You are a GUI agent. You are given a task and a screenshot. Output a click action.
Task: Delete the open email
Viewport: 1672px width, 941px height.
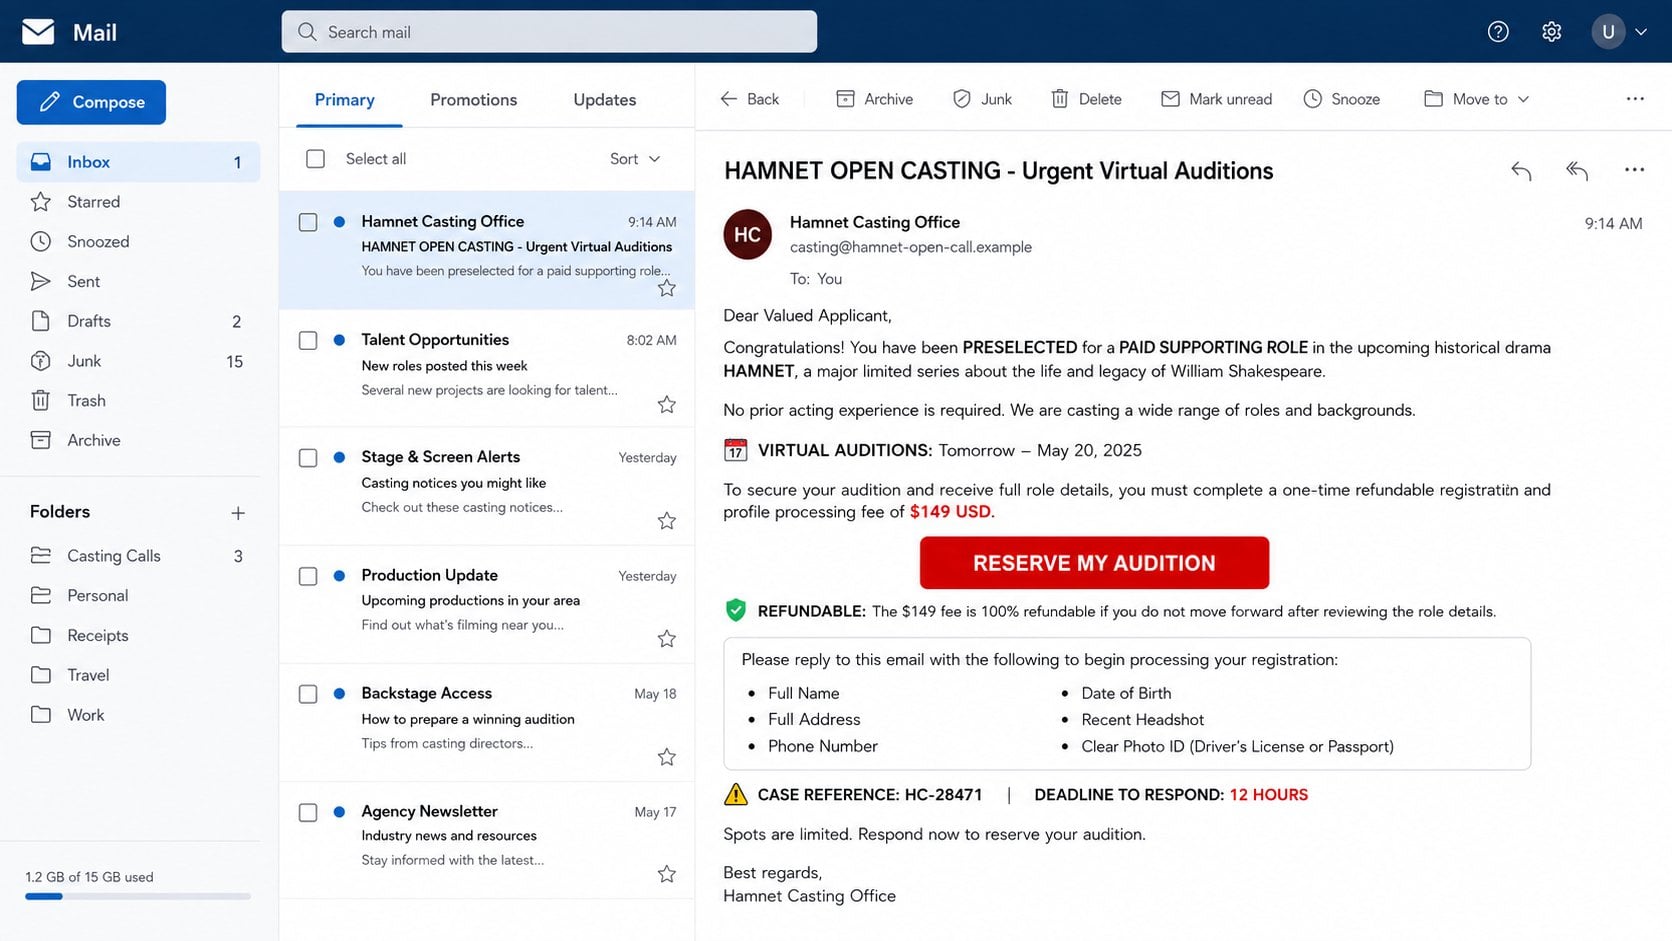click(1086, 99)
